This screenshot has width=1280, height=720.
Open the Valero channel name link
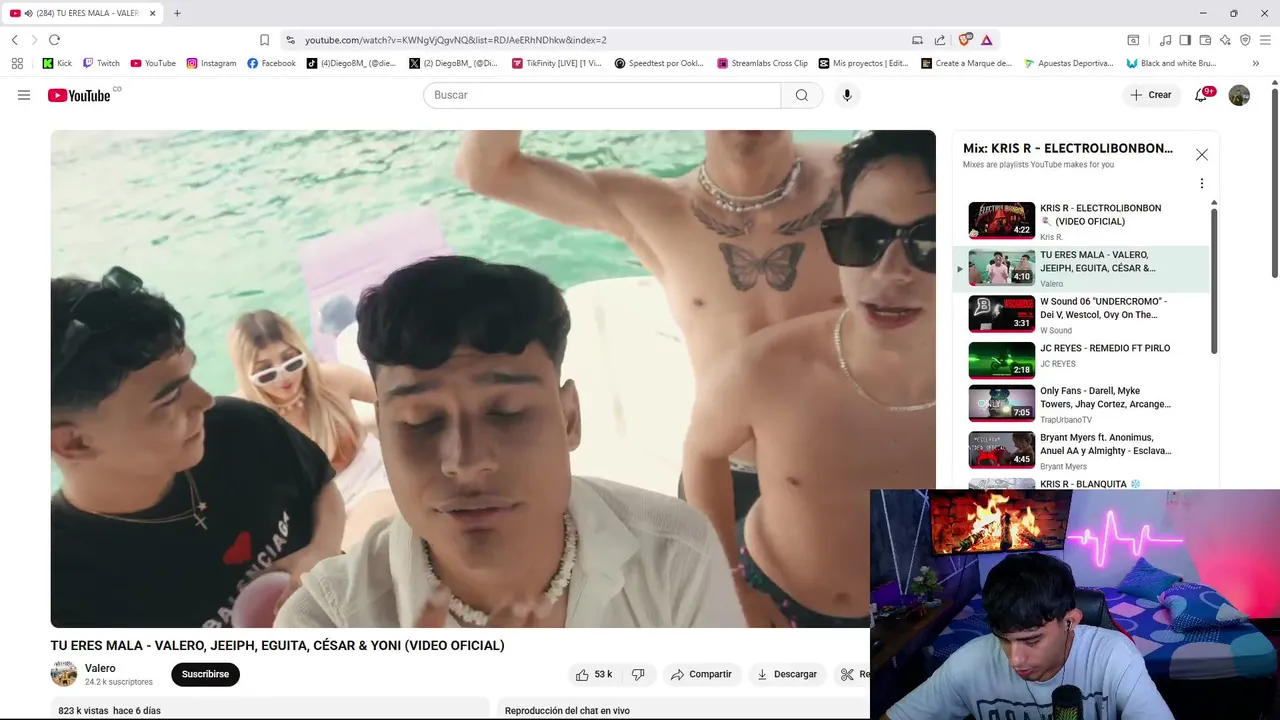click(100, 668)
